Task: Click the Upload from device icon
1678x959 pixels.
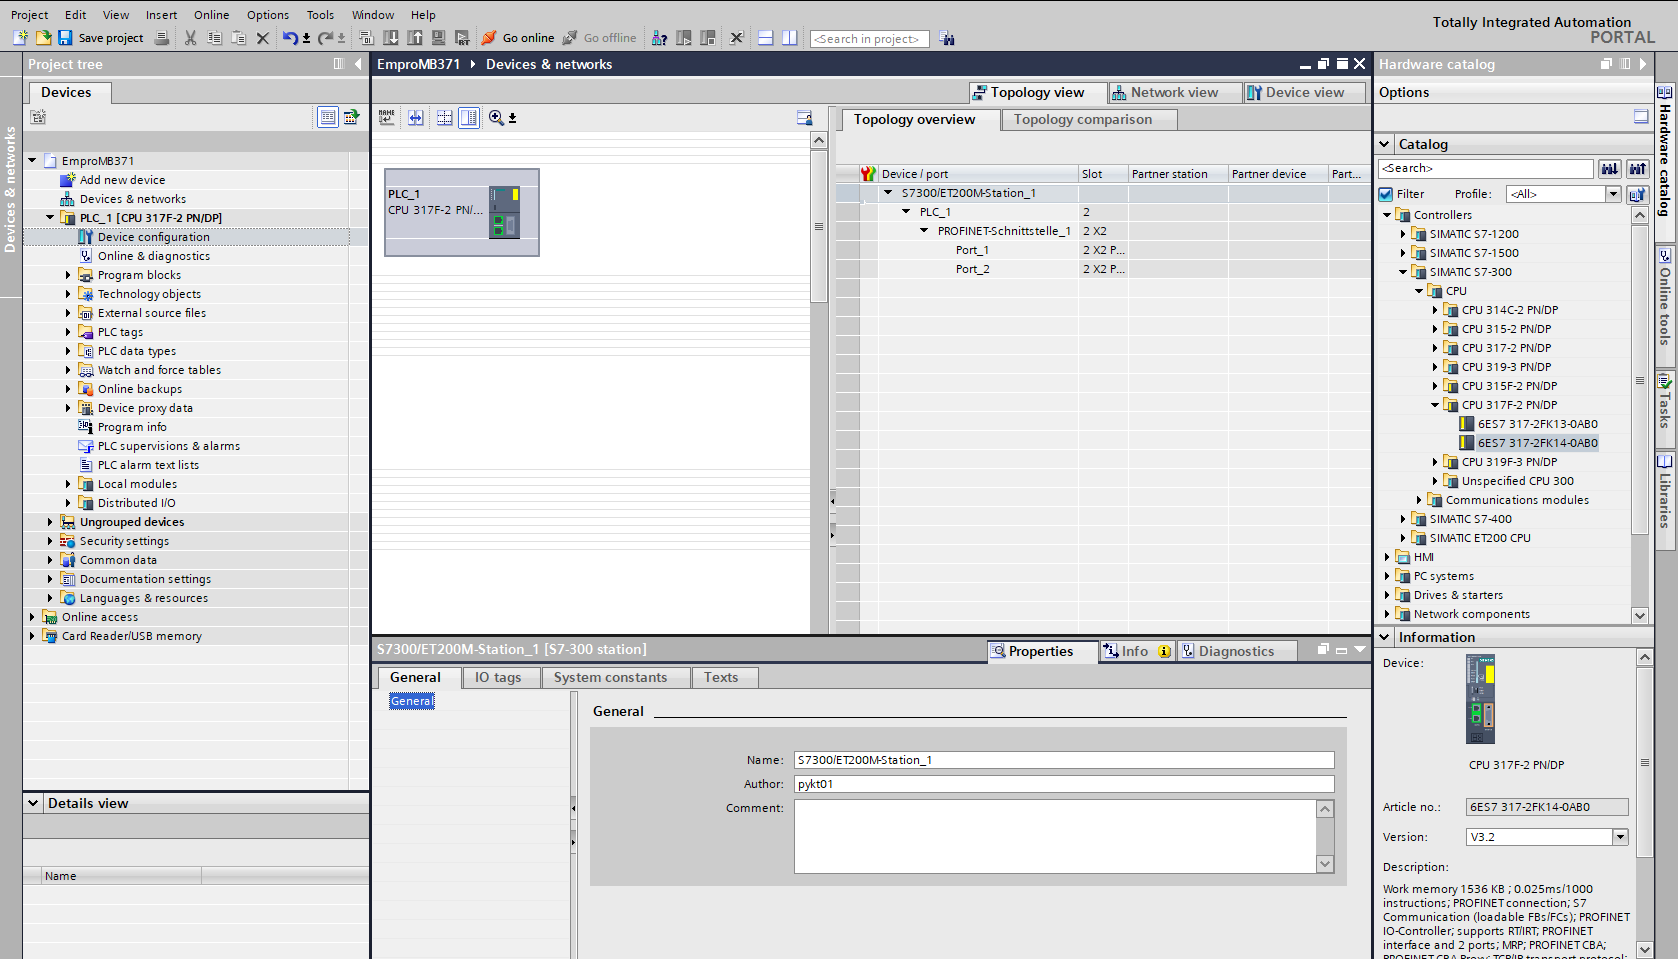Action: [x=415, y=38]
